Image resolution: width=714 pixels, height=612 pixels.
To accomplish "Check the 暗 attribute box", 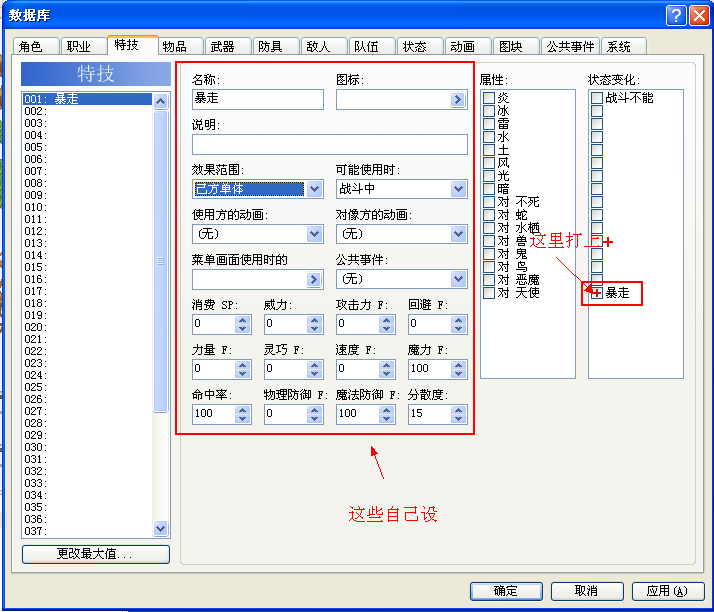I will click(x=489, y=189).
